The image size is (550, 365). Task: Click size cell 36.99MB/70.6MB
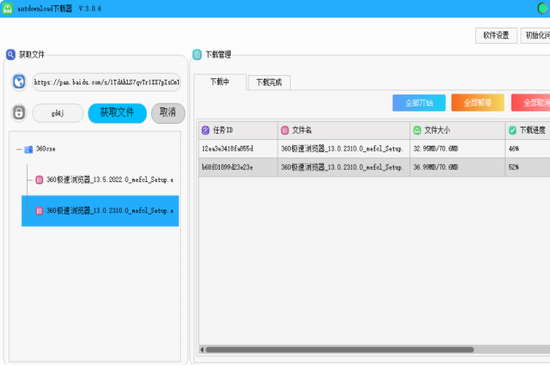(x=457, y=167)
